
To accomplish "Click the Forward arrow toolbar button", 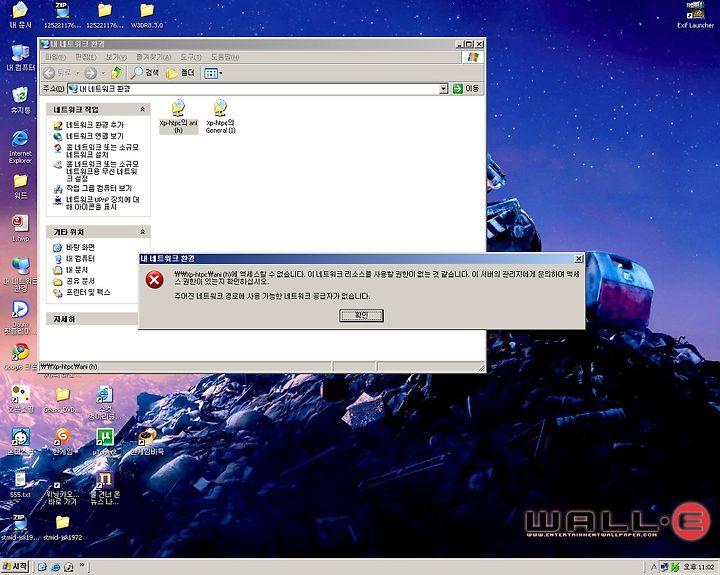I will click(90, 73).
